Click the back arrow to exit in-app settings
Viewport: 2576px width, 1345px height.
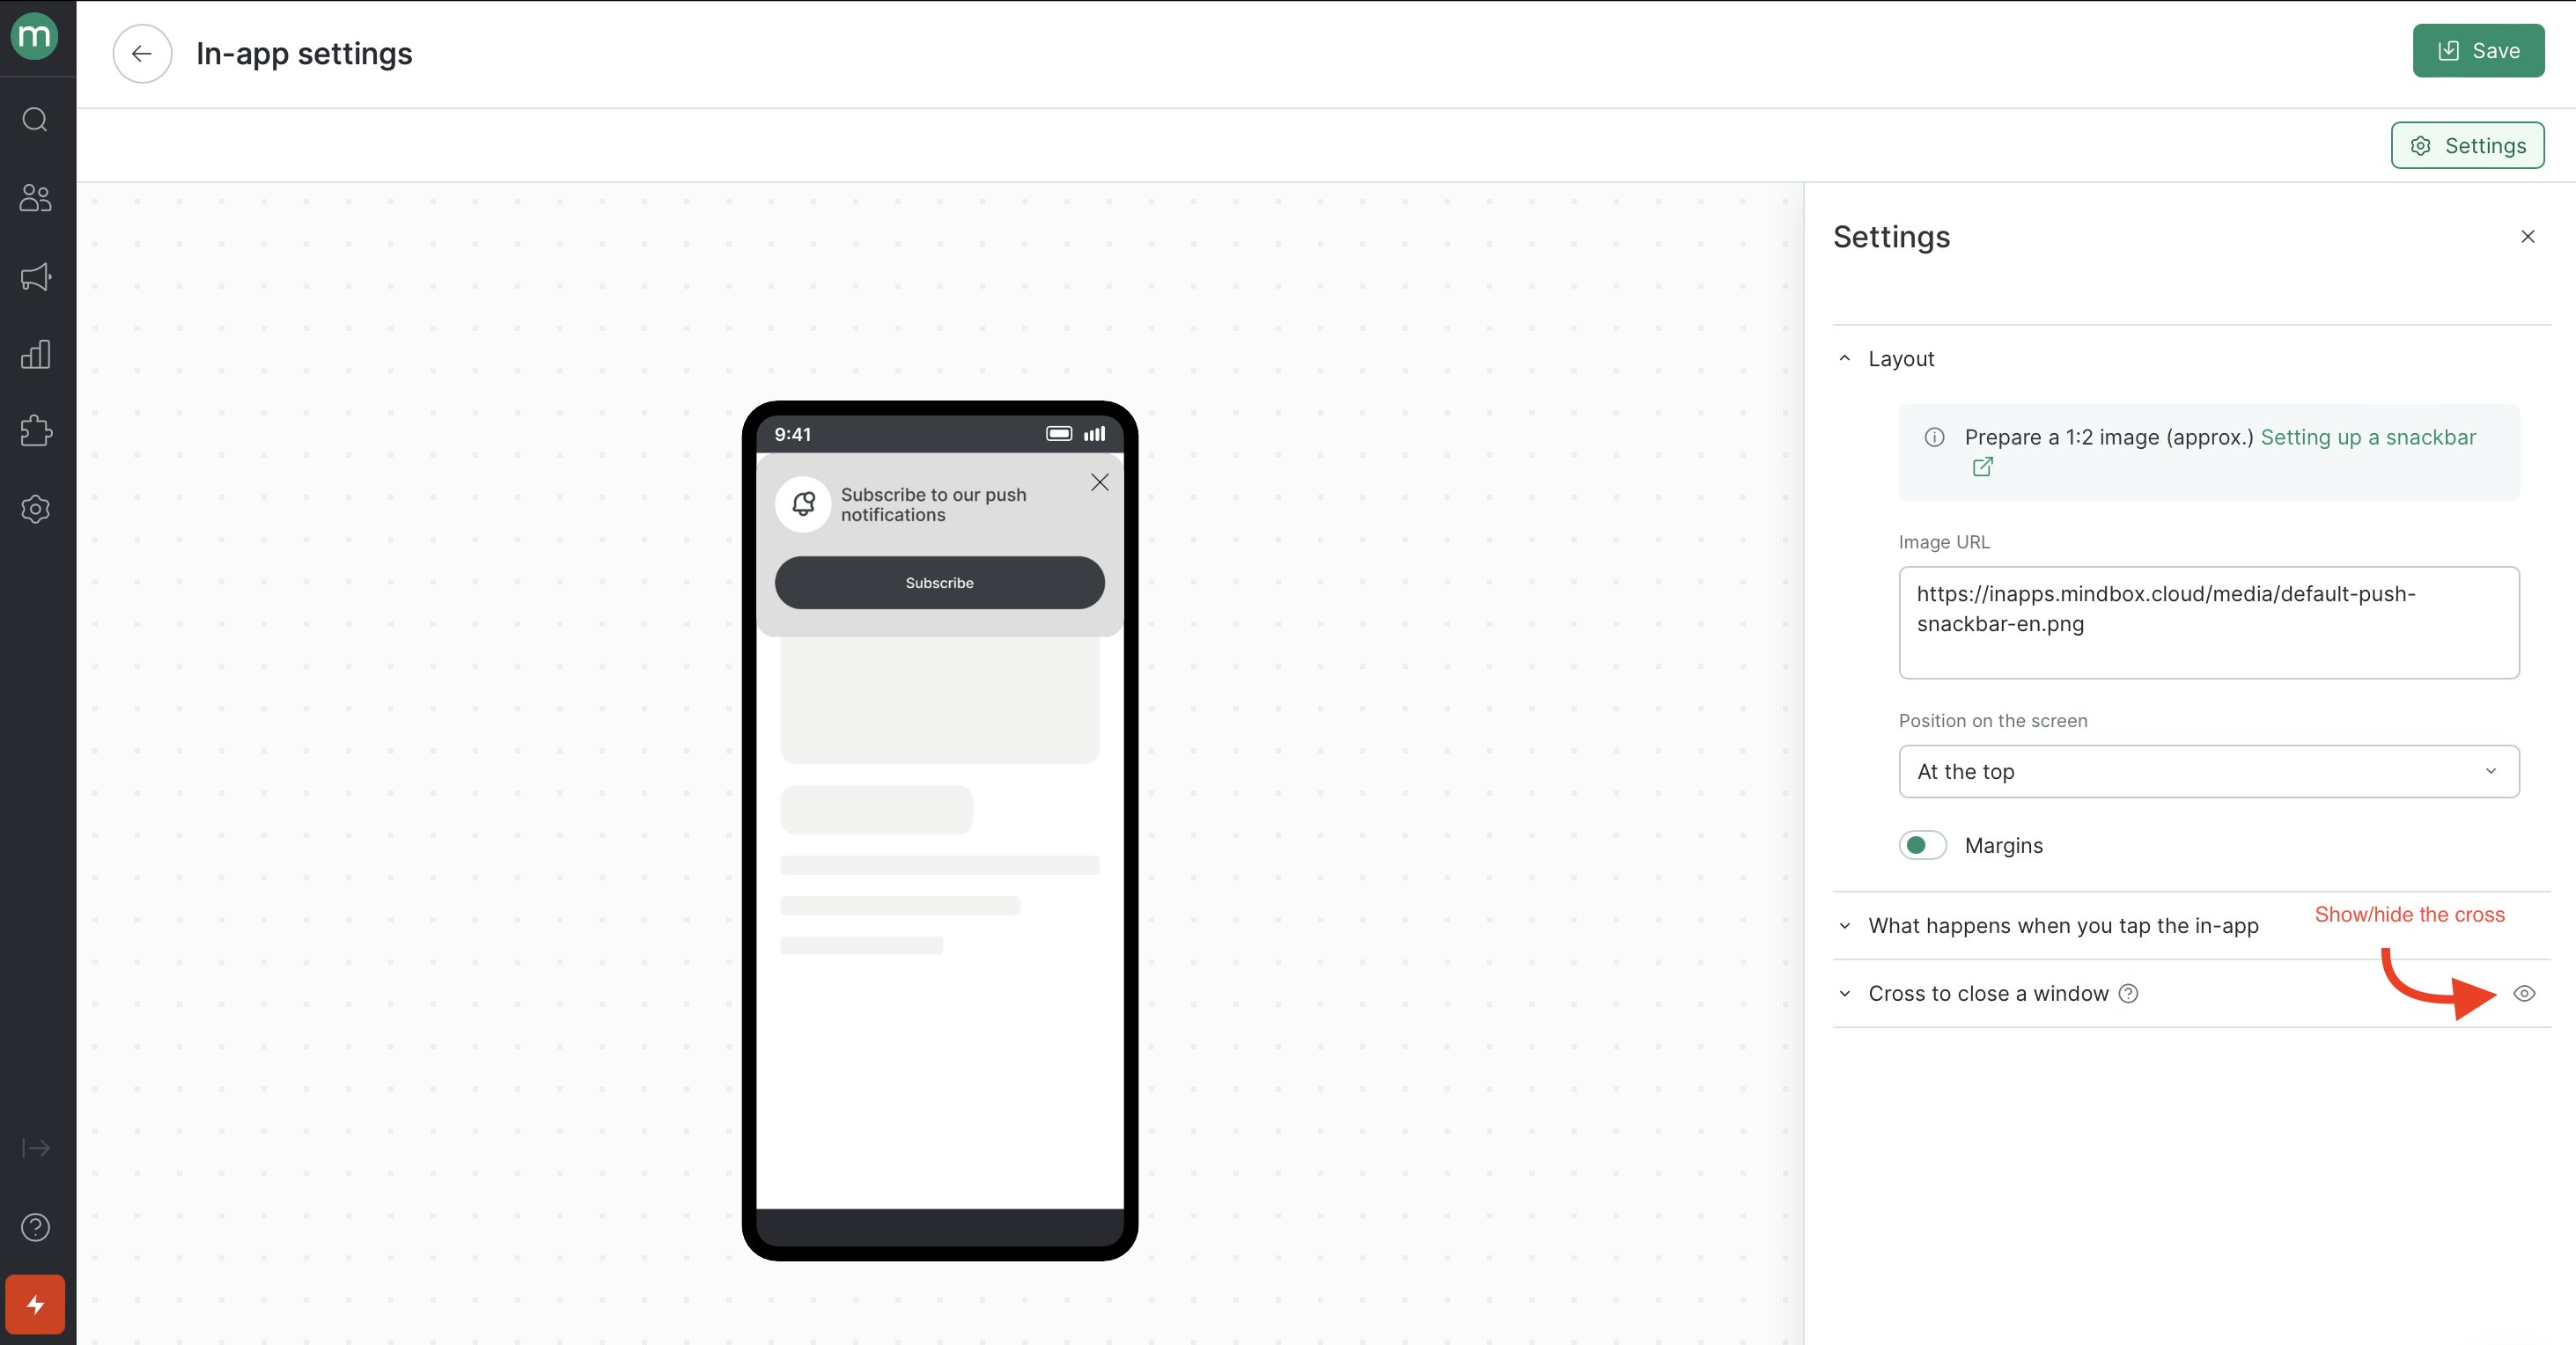144,53
